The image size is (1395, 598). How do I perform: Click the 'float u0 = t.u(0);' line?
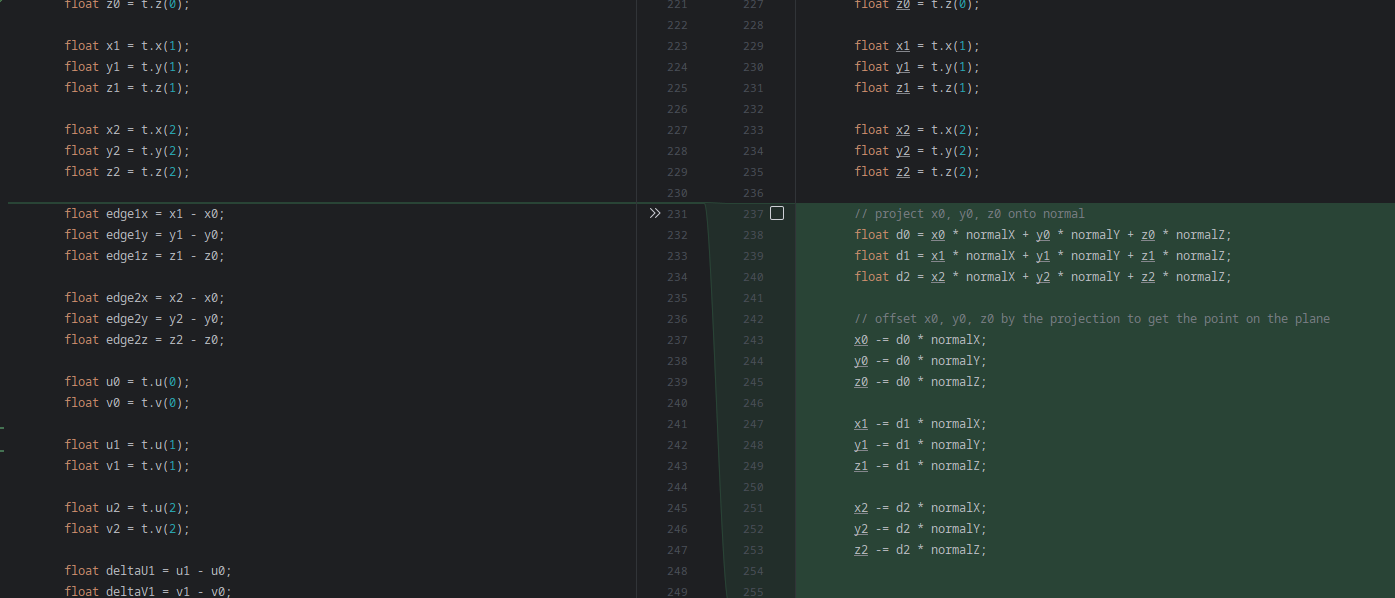127,382
